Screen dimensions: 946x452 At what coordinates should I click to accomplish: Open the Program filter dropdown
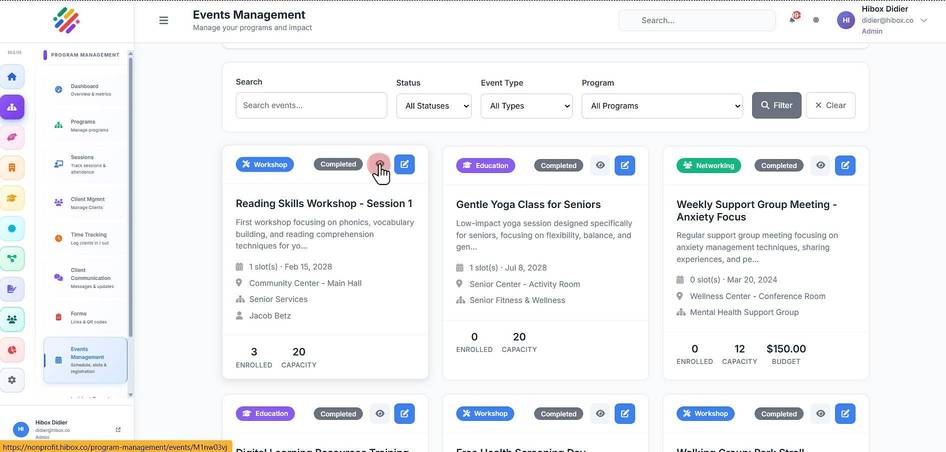coord(662,106)
